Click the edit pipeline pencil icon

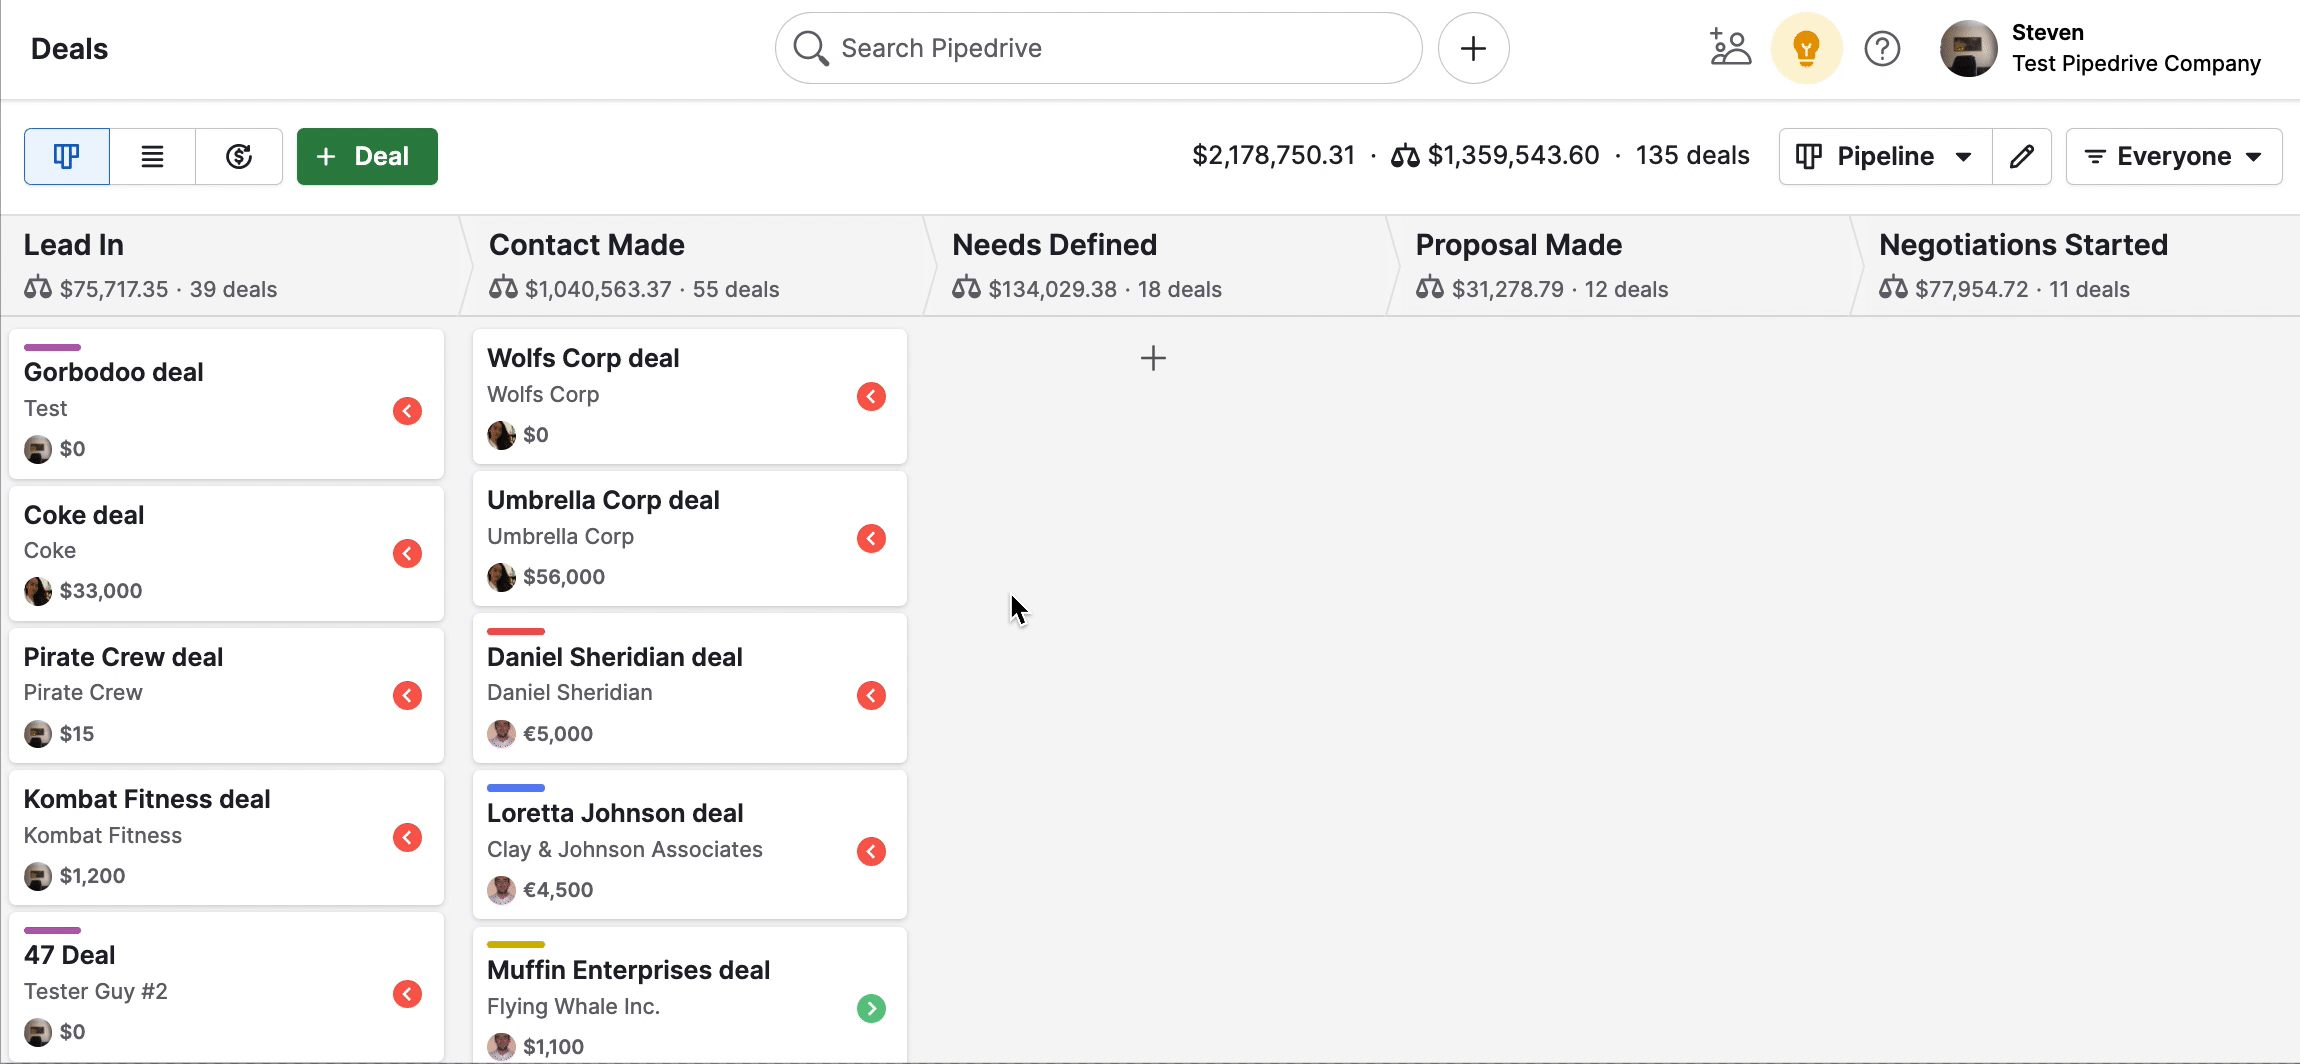pyautogui.click(x=2021, y=156)
